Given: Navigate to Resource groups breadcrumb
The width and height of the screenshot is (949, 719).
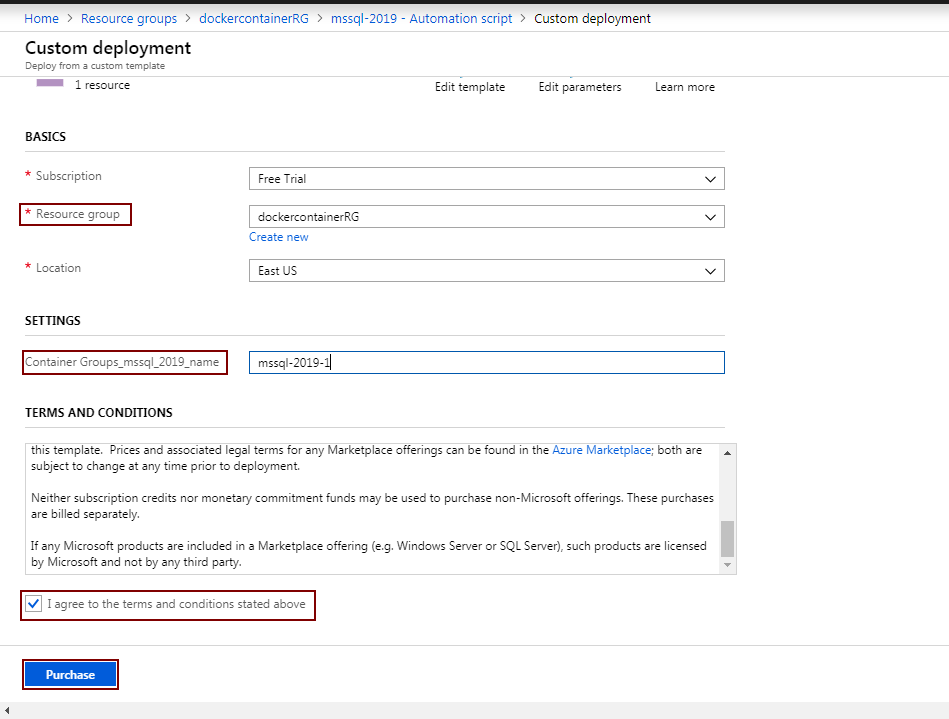Looking at the screenshot, I should click(129, 18).
